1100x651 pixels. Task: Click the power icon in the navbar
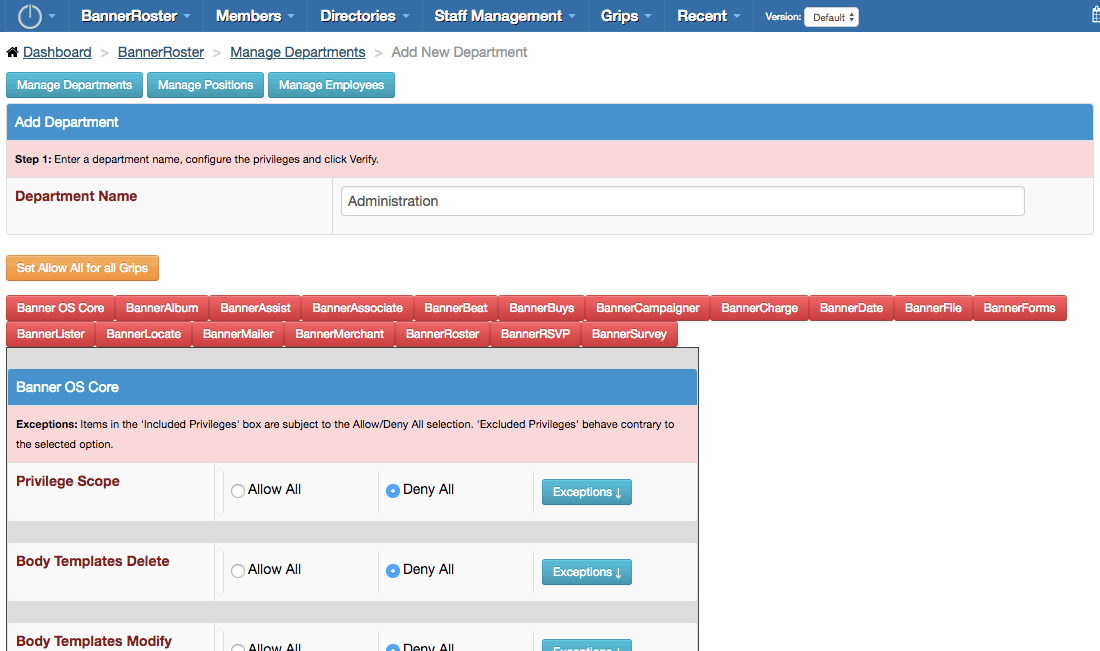[x=29, y=16]
